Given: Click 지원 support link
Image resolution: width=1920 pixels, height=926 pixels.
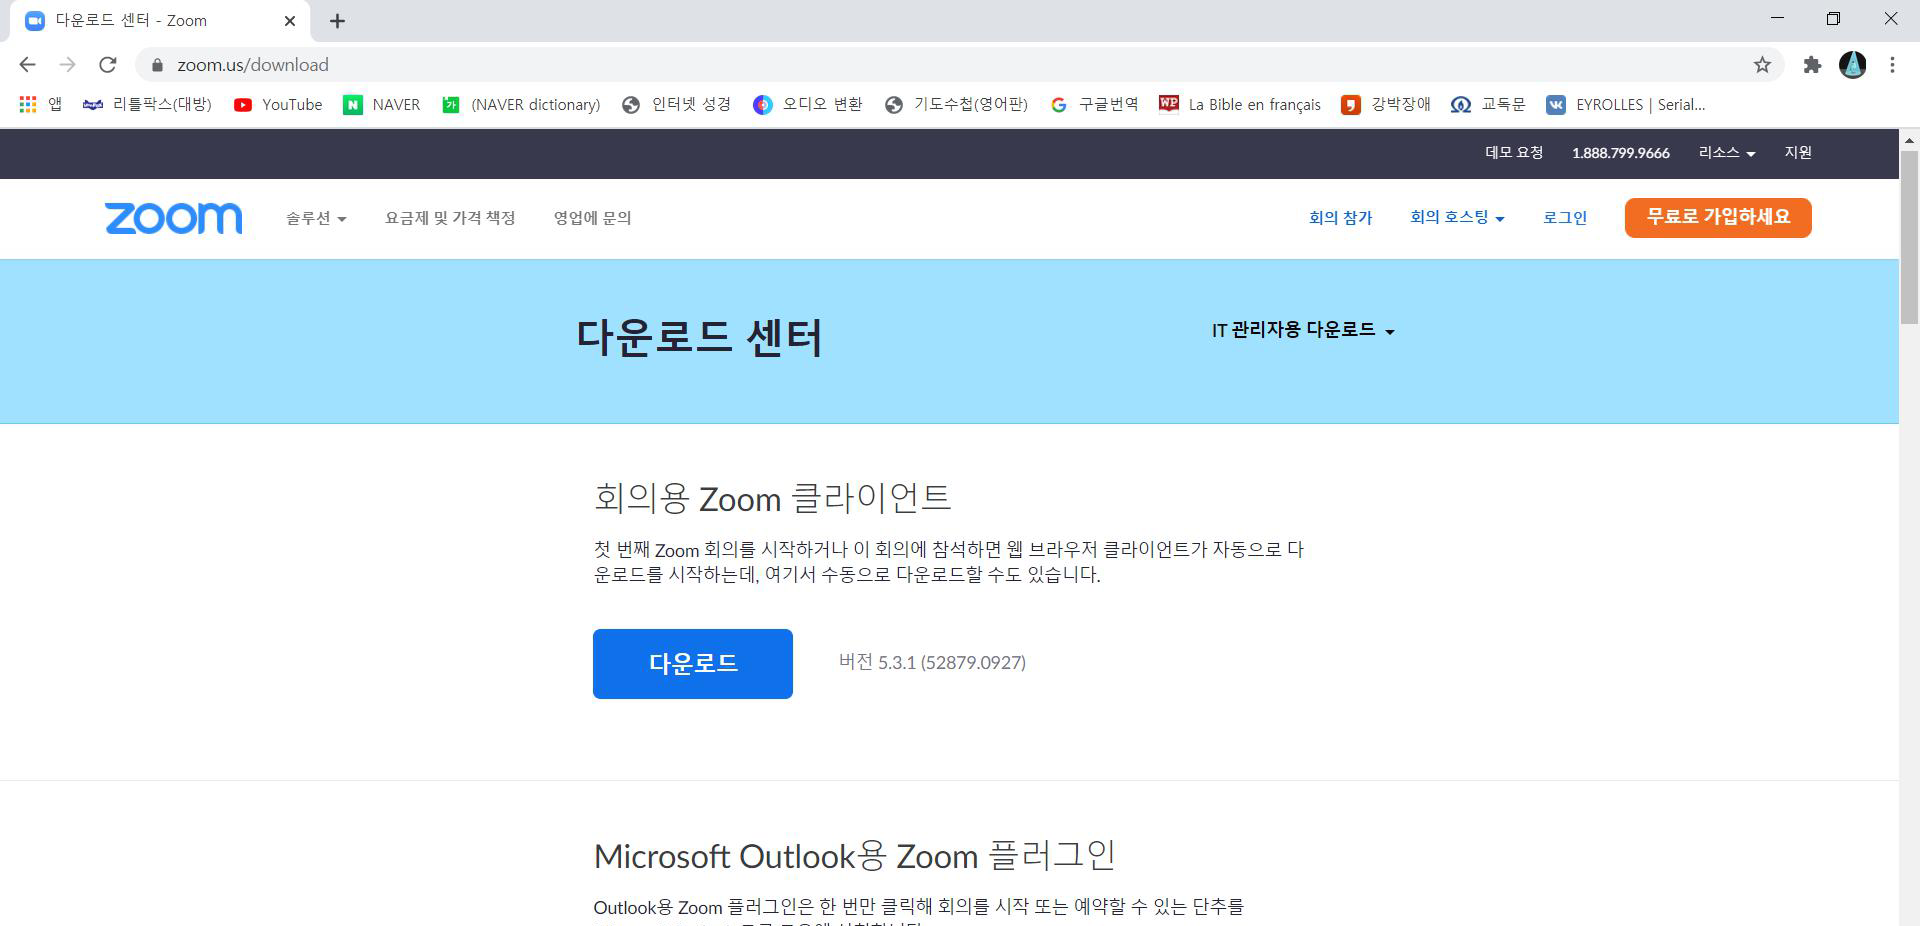Looking at the screenshot, I should (x=1798, y=153).
